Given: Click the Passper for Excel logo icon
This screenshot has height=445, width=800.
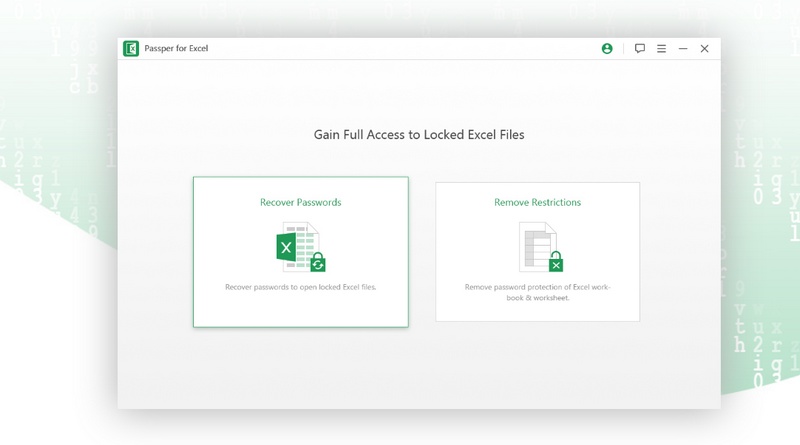Looking at the screenshot, I should (131, 48).
